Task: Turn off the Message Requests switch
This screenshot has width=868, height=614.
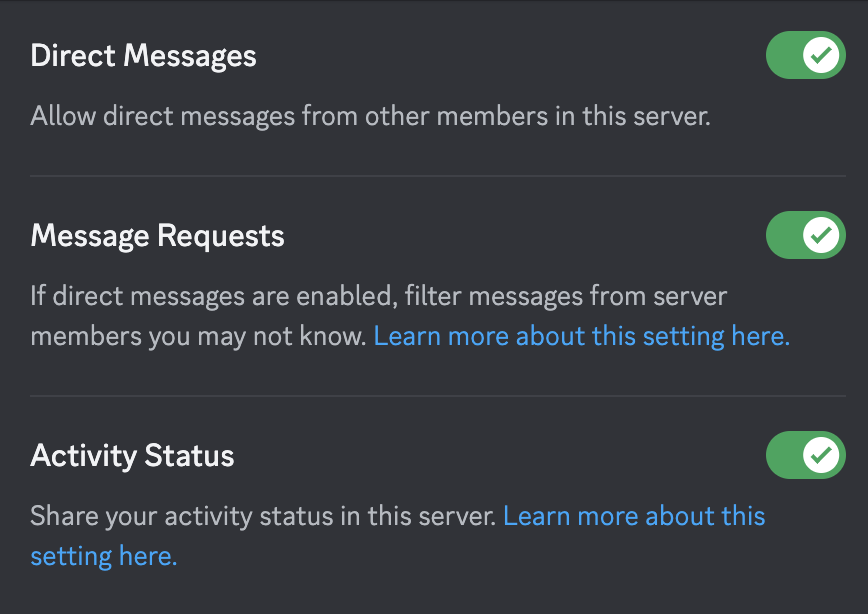Action: pyautogui.click(x=805, y=235)
